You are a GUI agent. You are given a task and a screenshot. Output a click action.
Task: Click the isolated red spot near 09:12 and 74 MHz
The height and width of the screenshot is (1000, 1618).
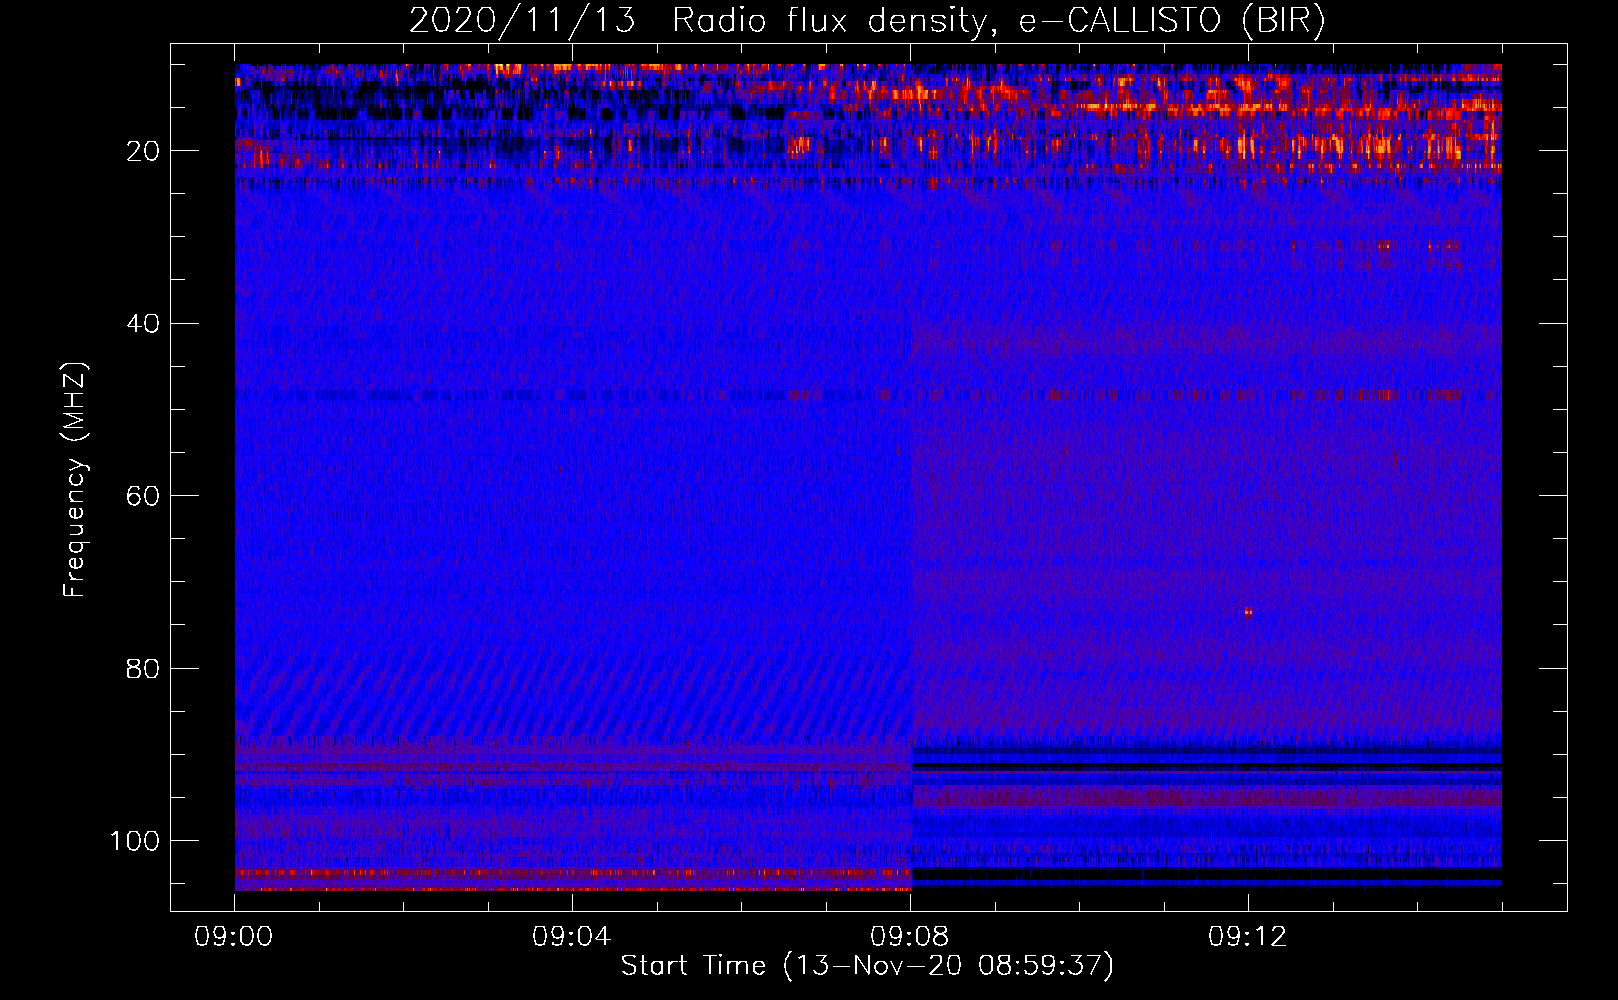1248,613
